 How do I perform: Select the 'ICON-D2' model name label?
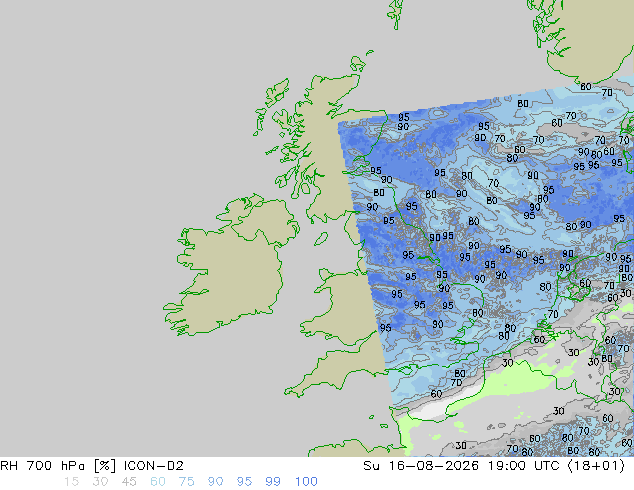(154, 466)
